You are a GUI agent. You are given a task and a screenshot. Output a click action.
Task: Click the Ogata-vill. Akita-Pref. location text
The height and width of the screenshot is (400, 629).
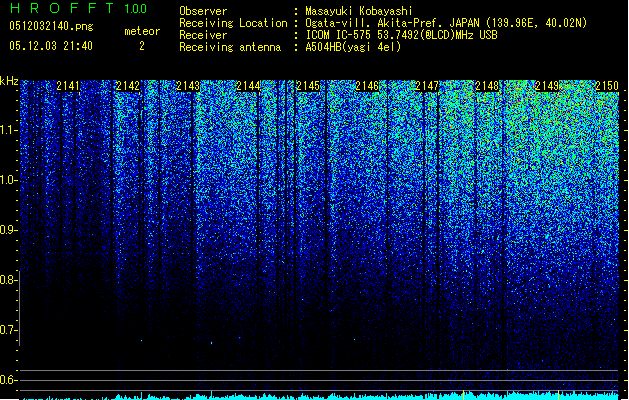(x=446, y=23)
